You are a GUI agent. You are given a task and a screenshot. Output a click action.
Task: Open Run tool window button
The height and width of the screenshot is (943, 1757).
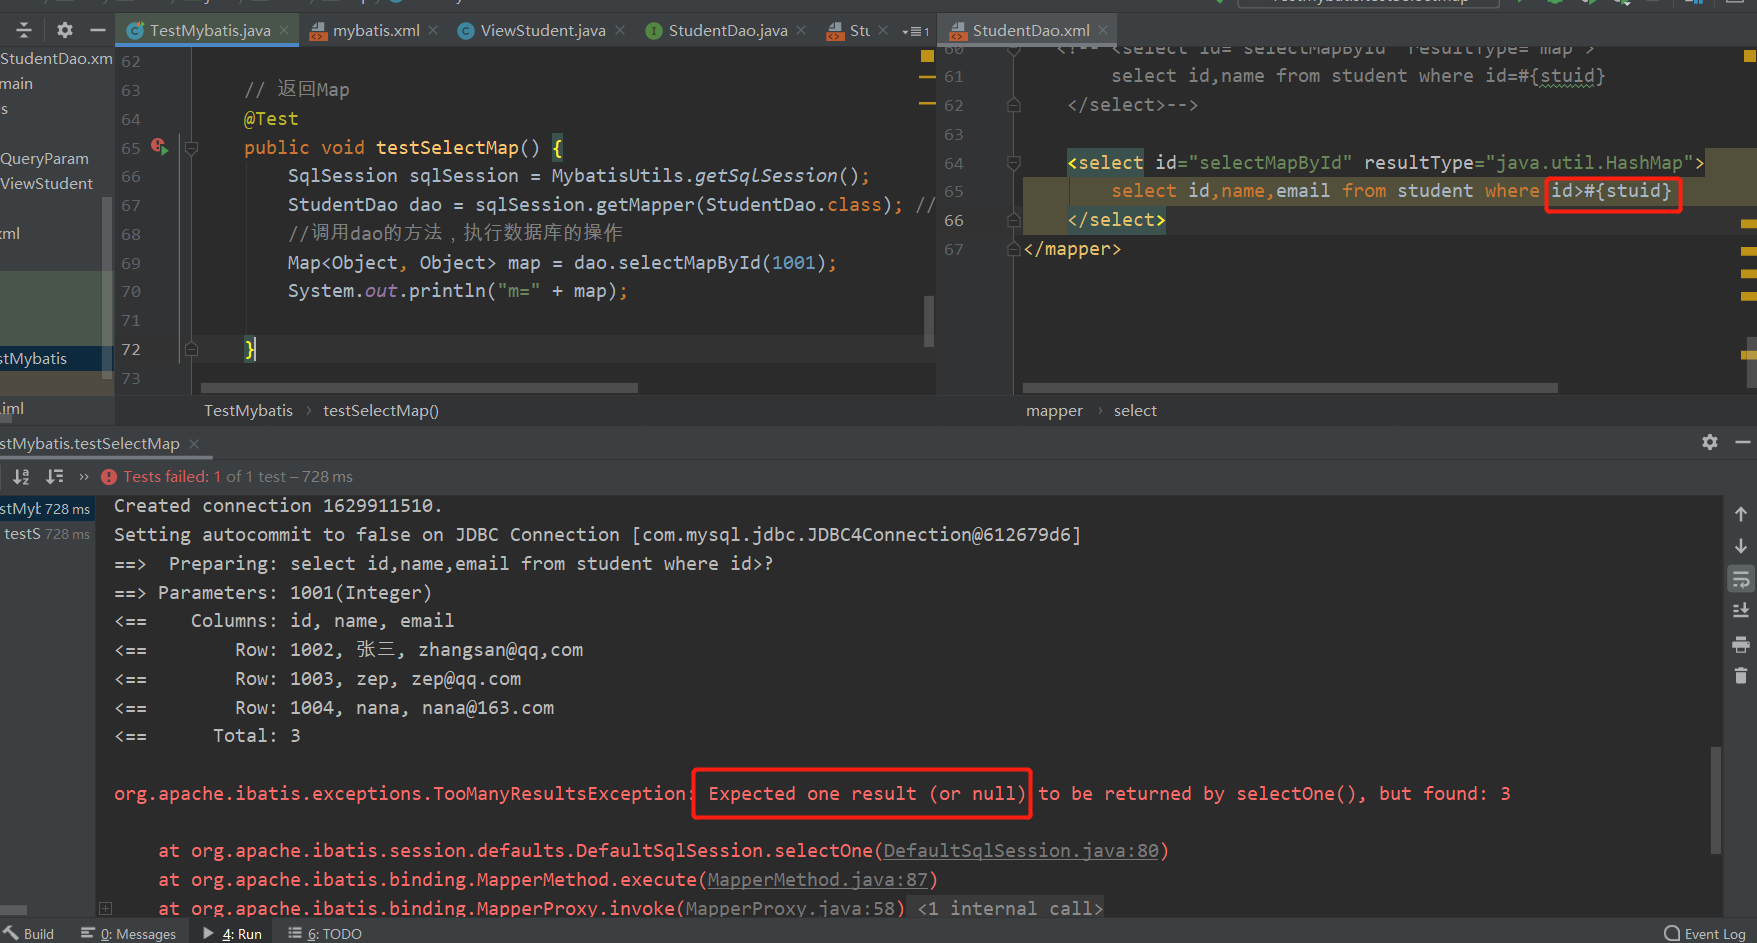pyautogui.click(x=232, y=933)
